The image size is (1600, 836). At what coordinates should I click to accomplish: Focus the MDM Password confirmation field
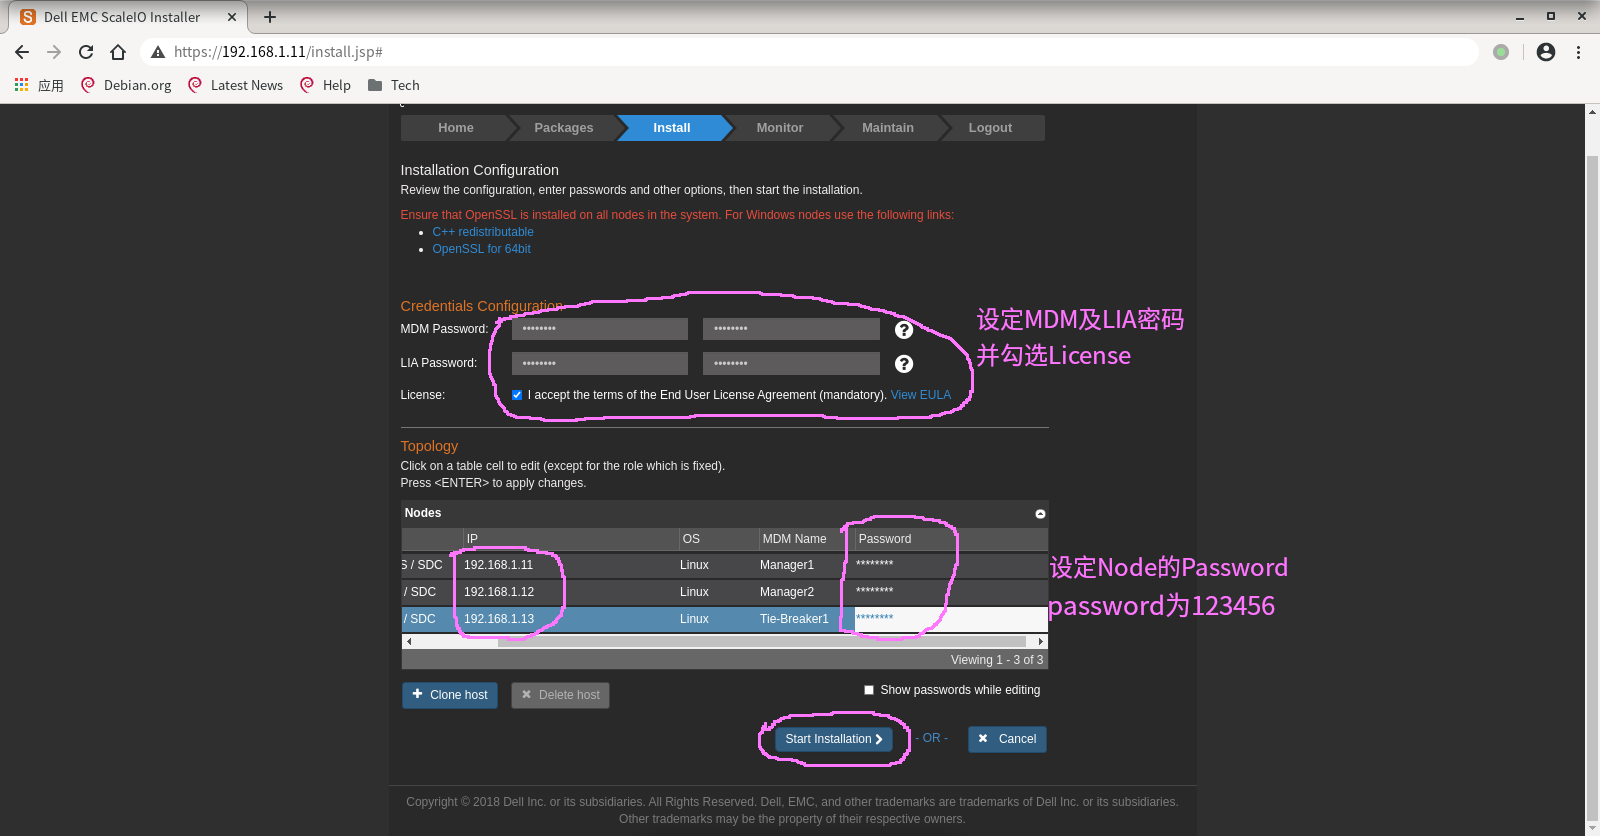tap(791, 329)
